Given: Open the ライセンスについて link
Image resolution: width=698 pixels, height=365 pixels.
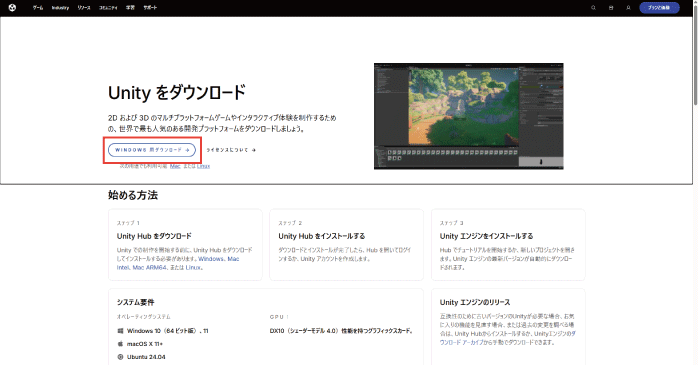Looking at the screenshot, I should [x=231, y=150].
